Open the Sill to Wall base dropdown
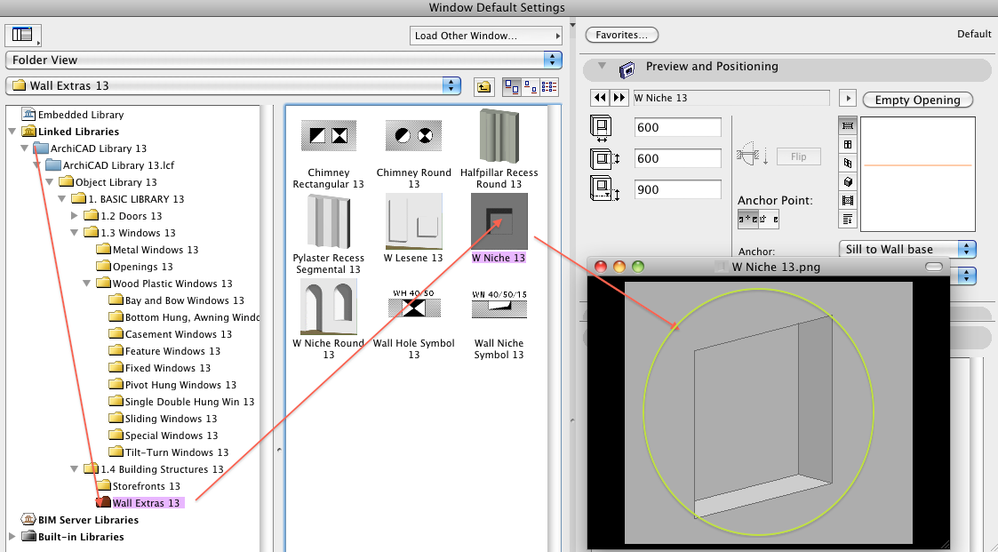The width and height of the screenshot is (998, 552). (908, 249)
